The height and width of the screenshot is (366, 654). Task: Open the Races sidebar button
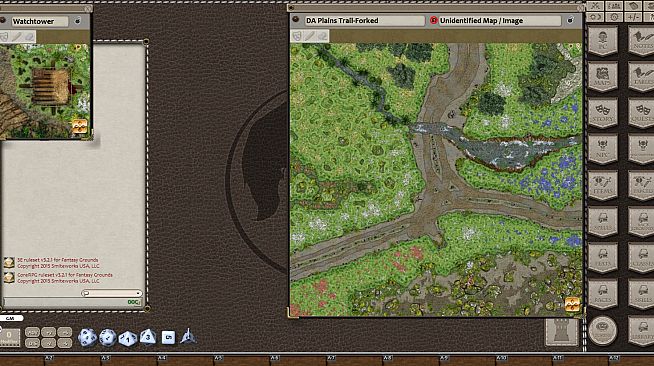[x=603, y=294]
